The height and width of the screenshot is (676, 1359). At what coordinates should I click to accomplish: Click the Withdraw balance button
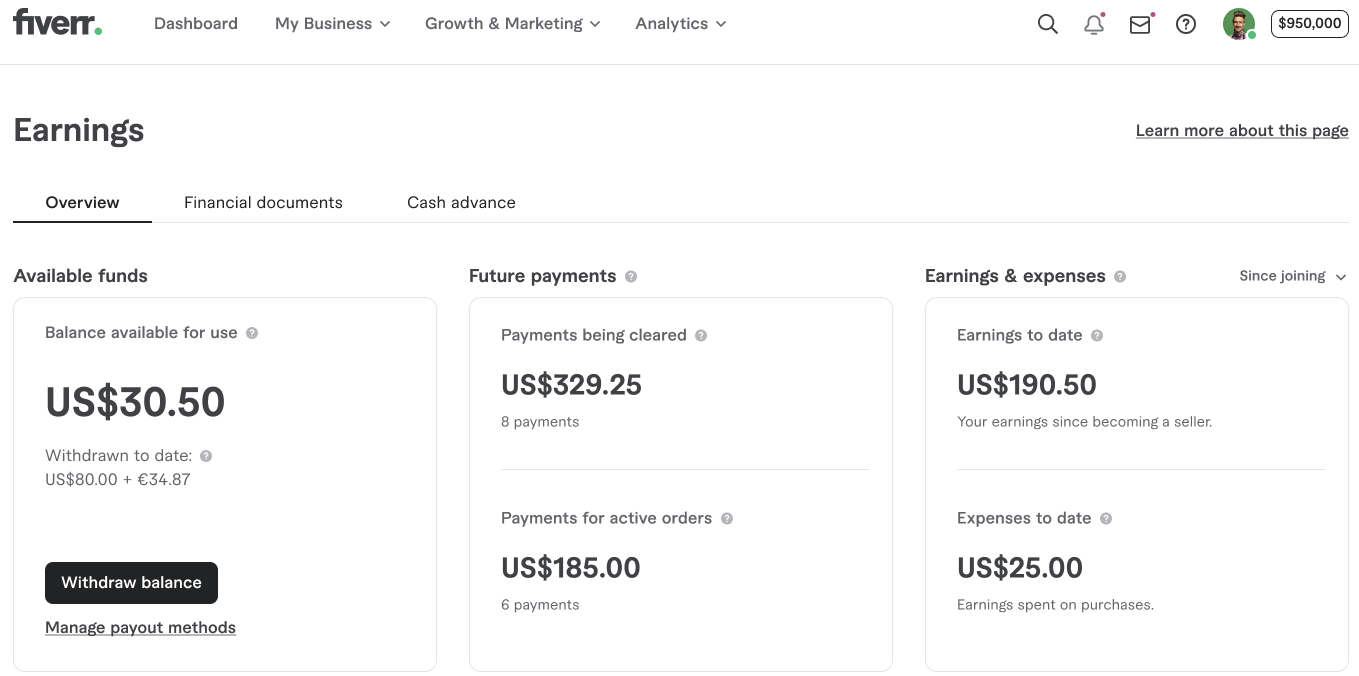[131, 583]
